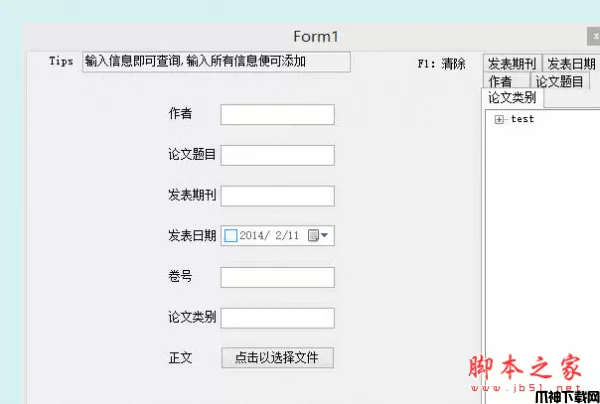Click the Form1 window title bar
The width and height of the screenshot is (600, 404).
tap(300, 37)
